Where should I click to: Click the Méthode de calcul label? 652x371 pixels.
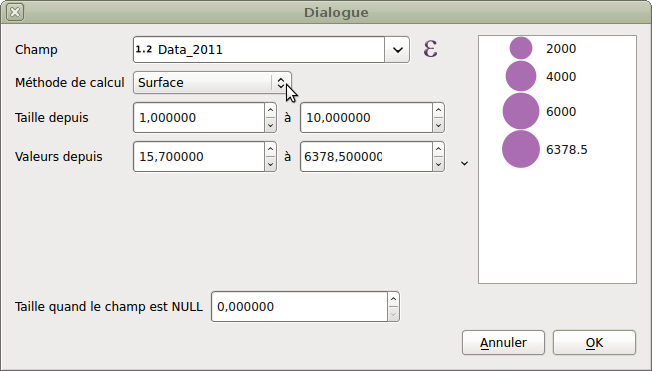coord(70,82)
